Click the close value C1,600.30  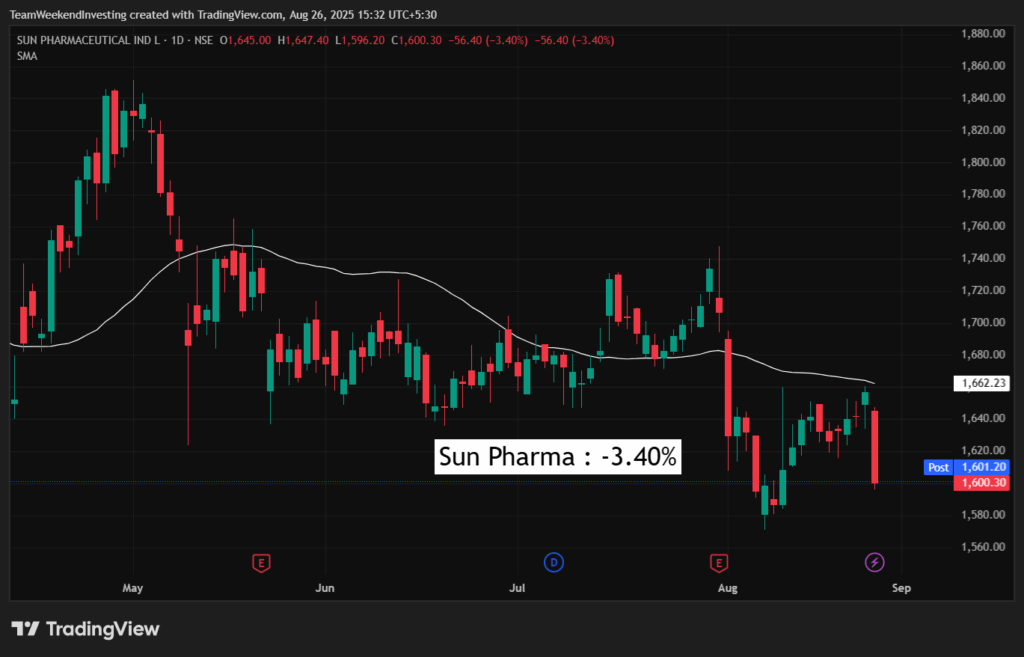pyautogui.click(x=416, y=40)
